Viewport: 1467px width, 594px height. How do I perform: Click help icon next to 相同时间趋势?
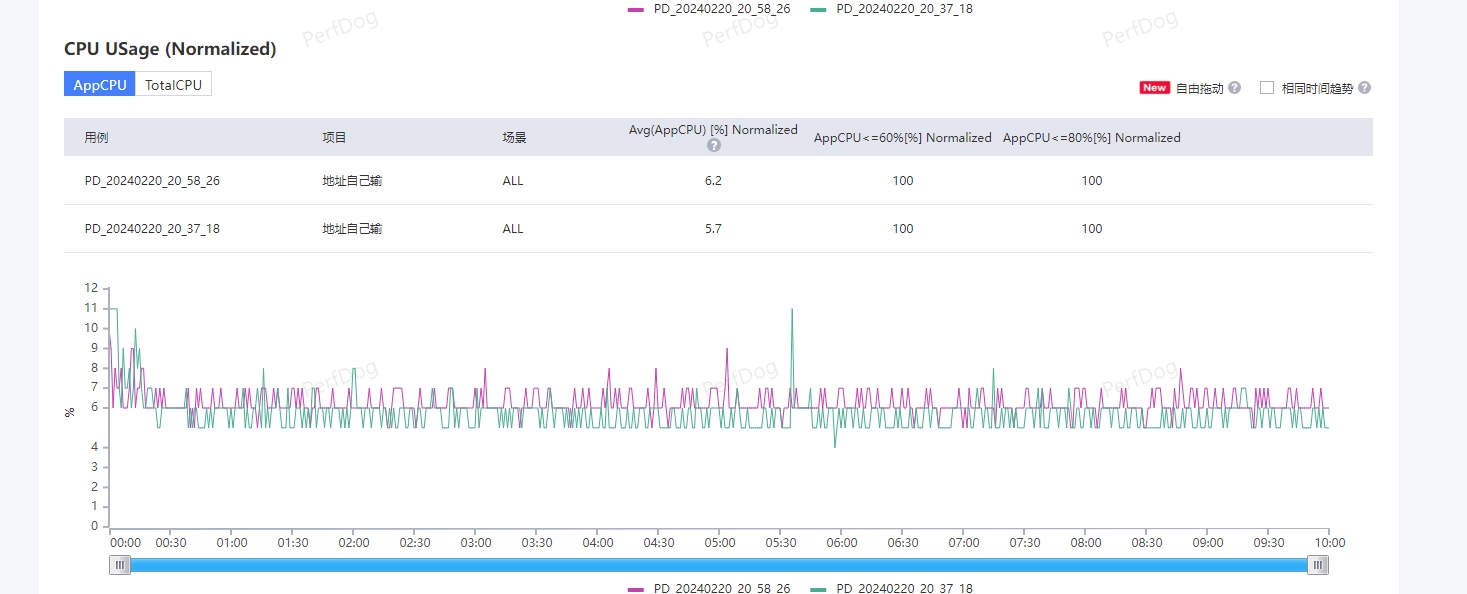(x=1364, y=88)
